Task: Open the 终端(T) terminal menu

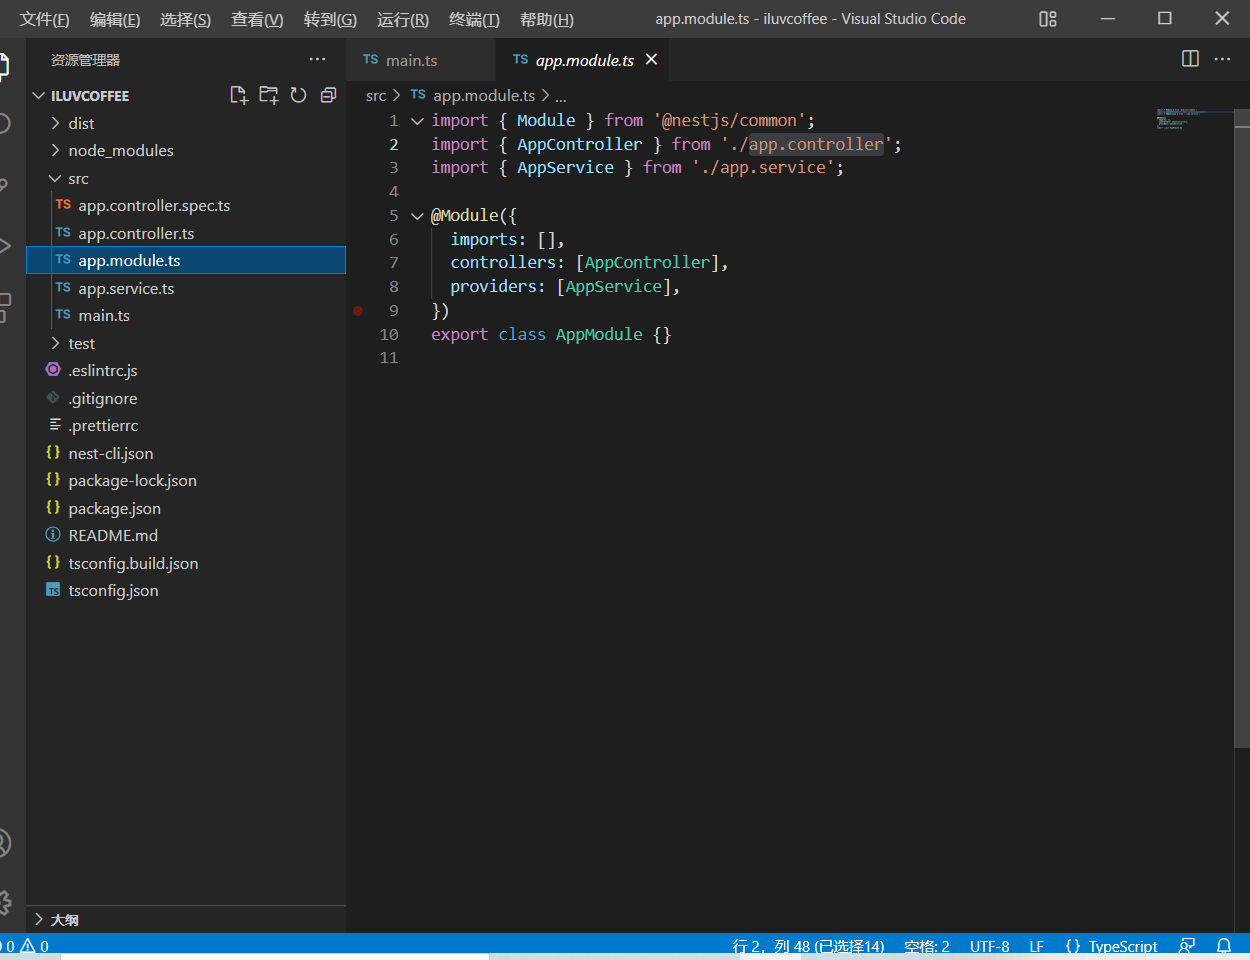Action: pos(474,19)
